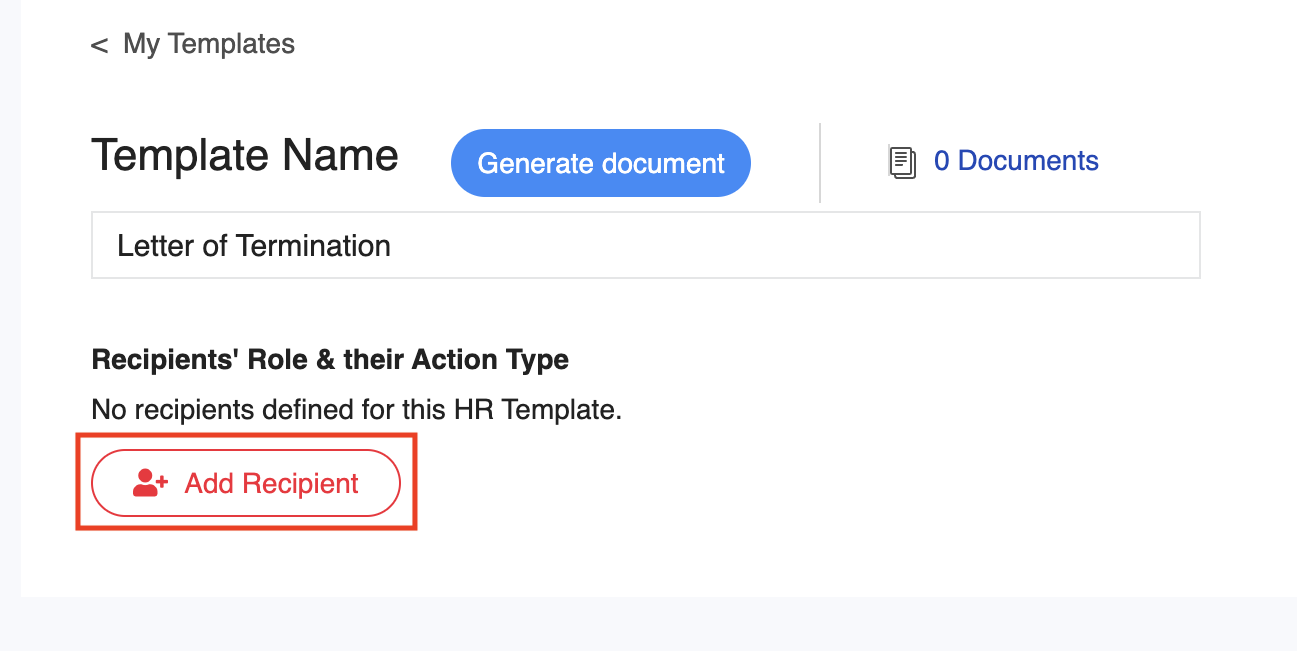This screenshot has height=651, width=1297.
Task: Click the Add Recipient button
Action: (246, 483)
